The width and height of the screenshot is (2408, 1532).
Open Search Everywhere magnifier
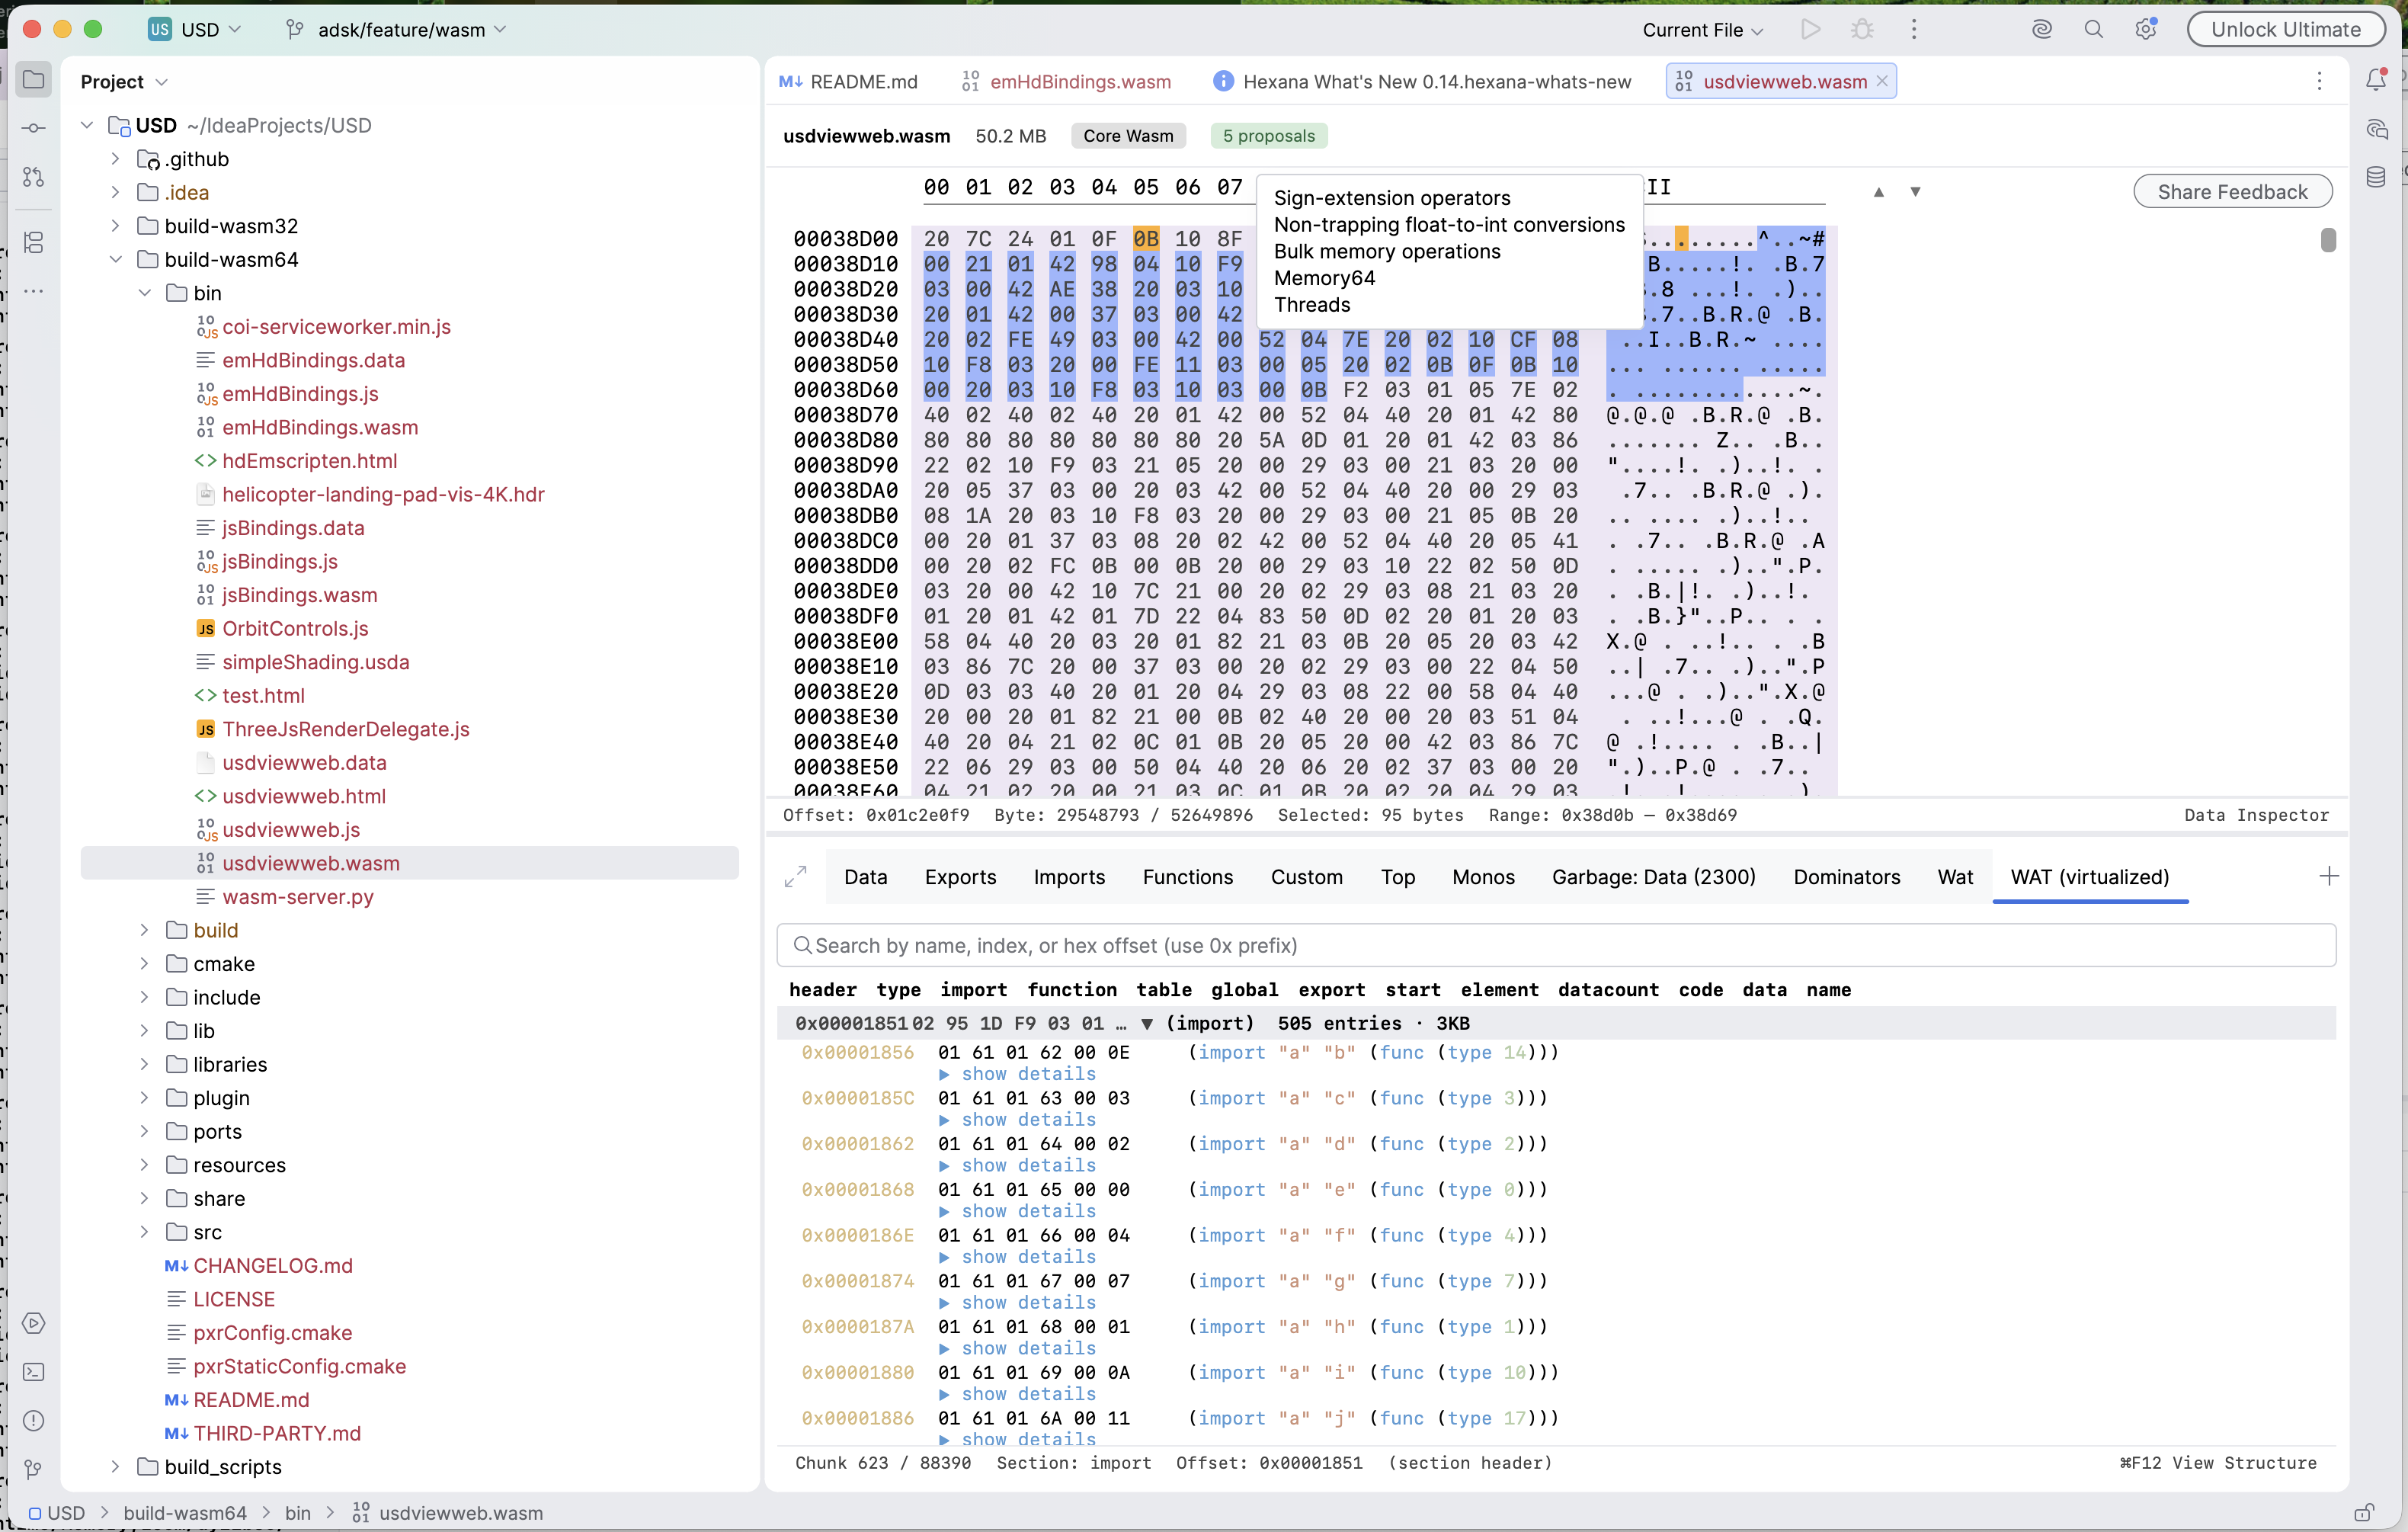(2094, 29)
